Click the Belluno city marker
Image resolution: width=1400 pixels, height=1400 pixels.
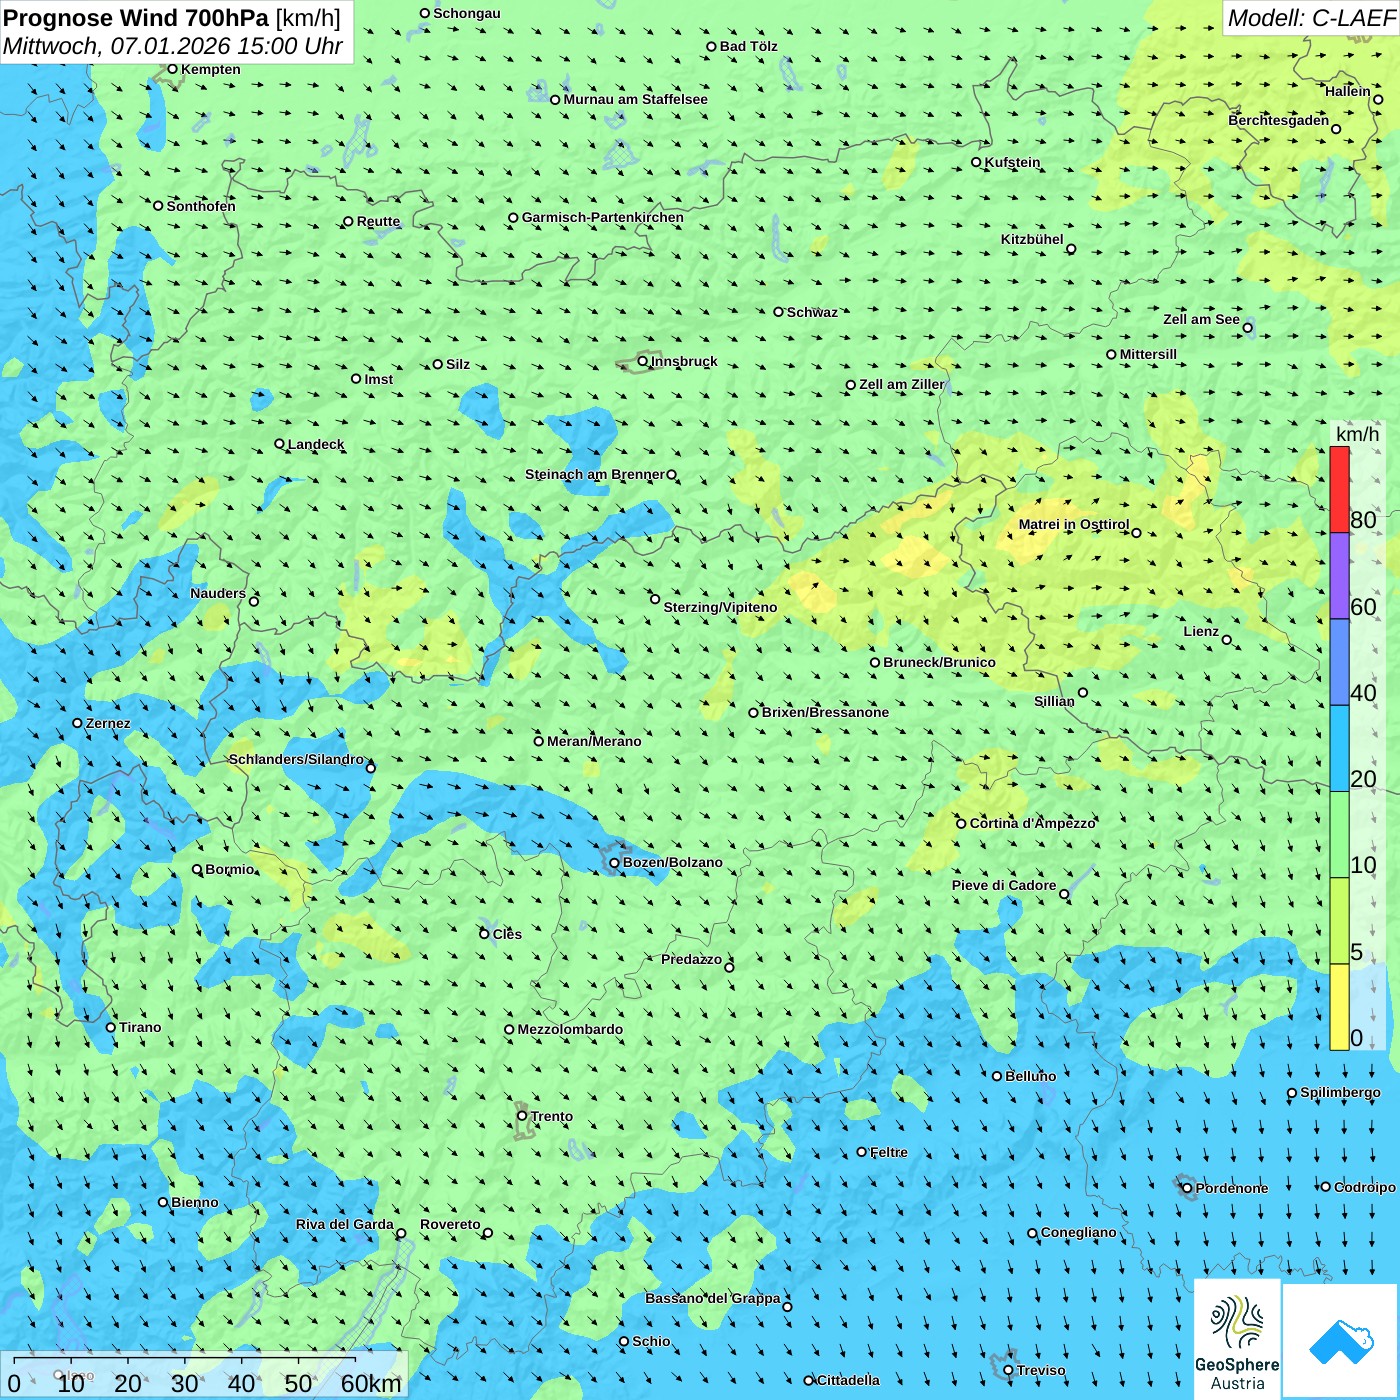[x=997, y=1076]
